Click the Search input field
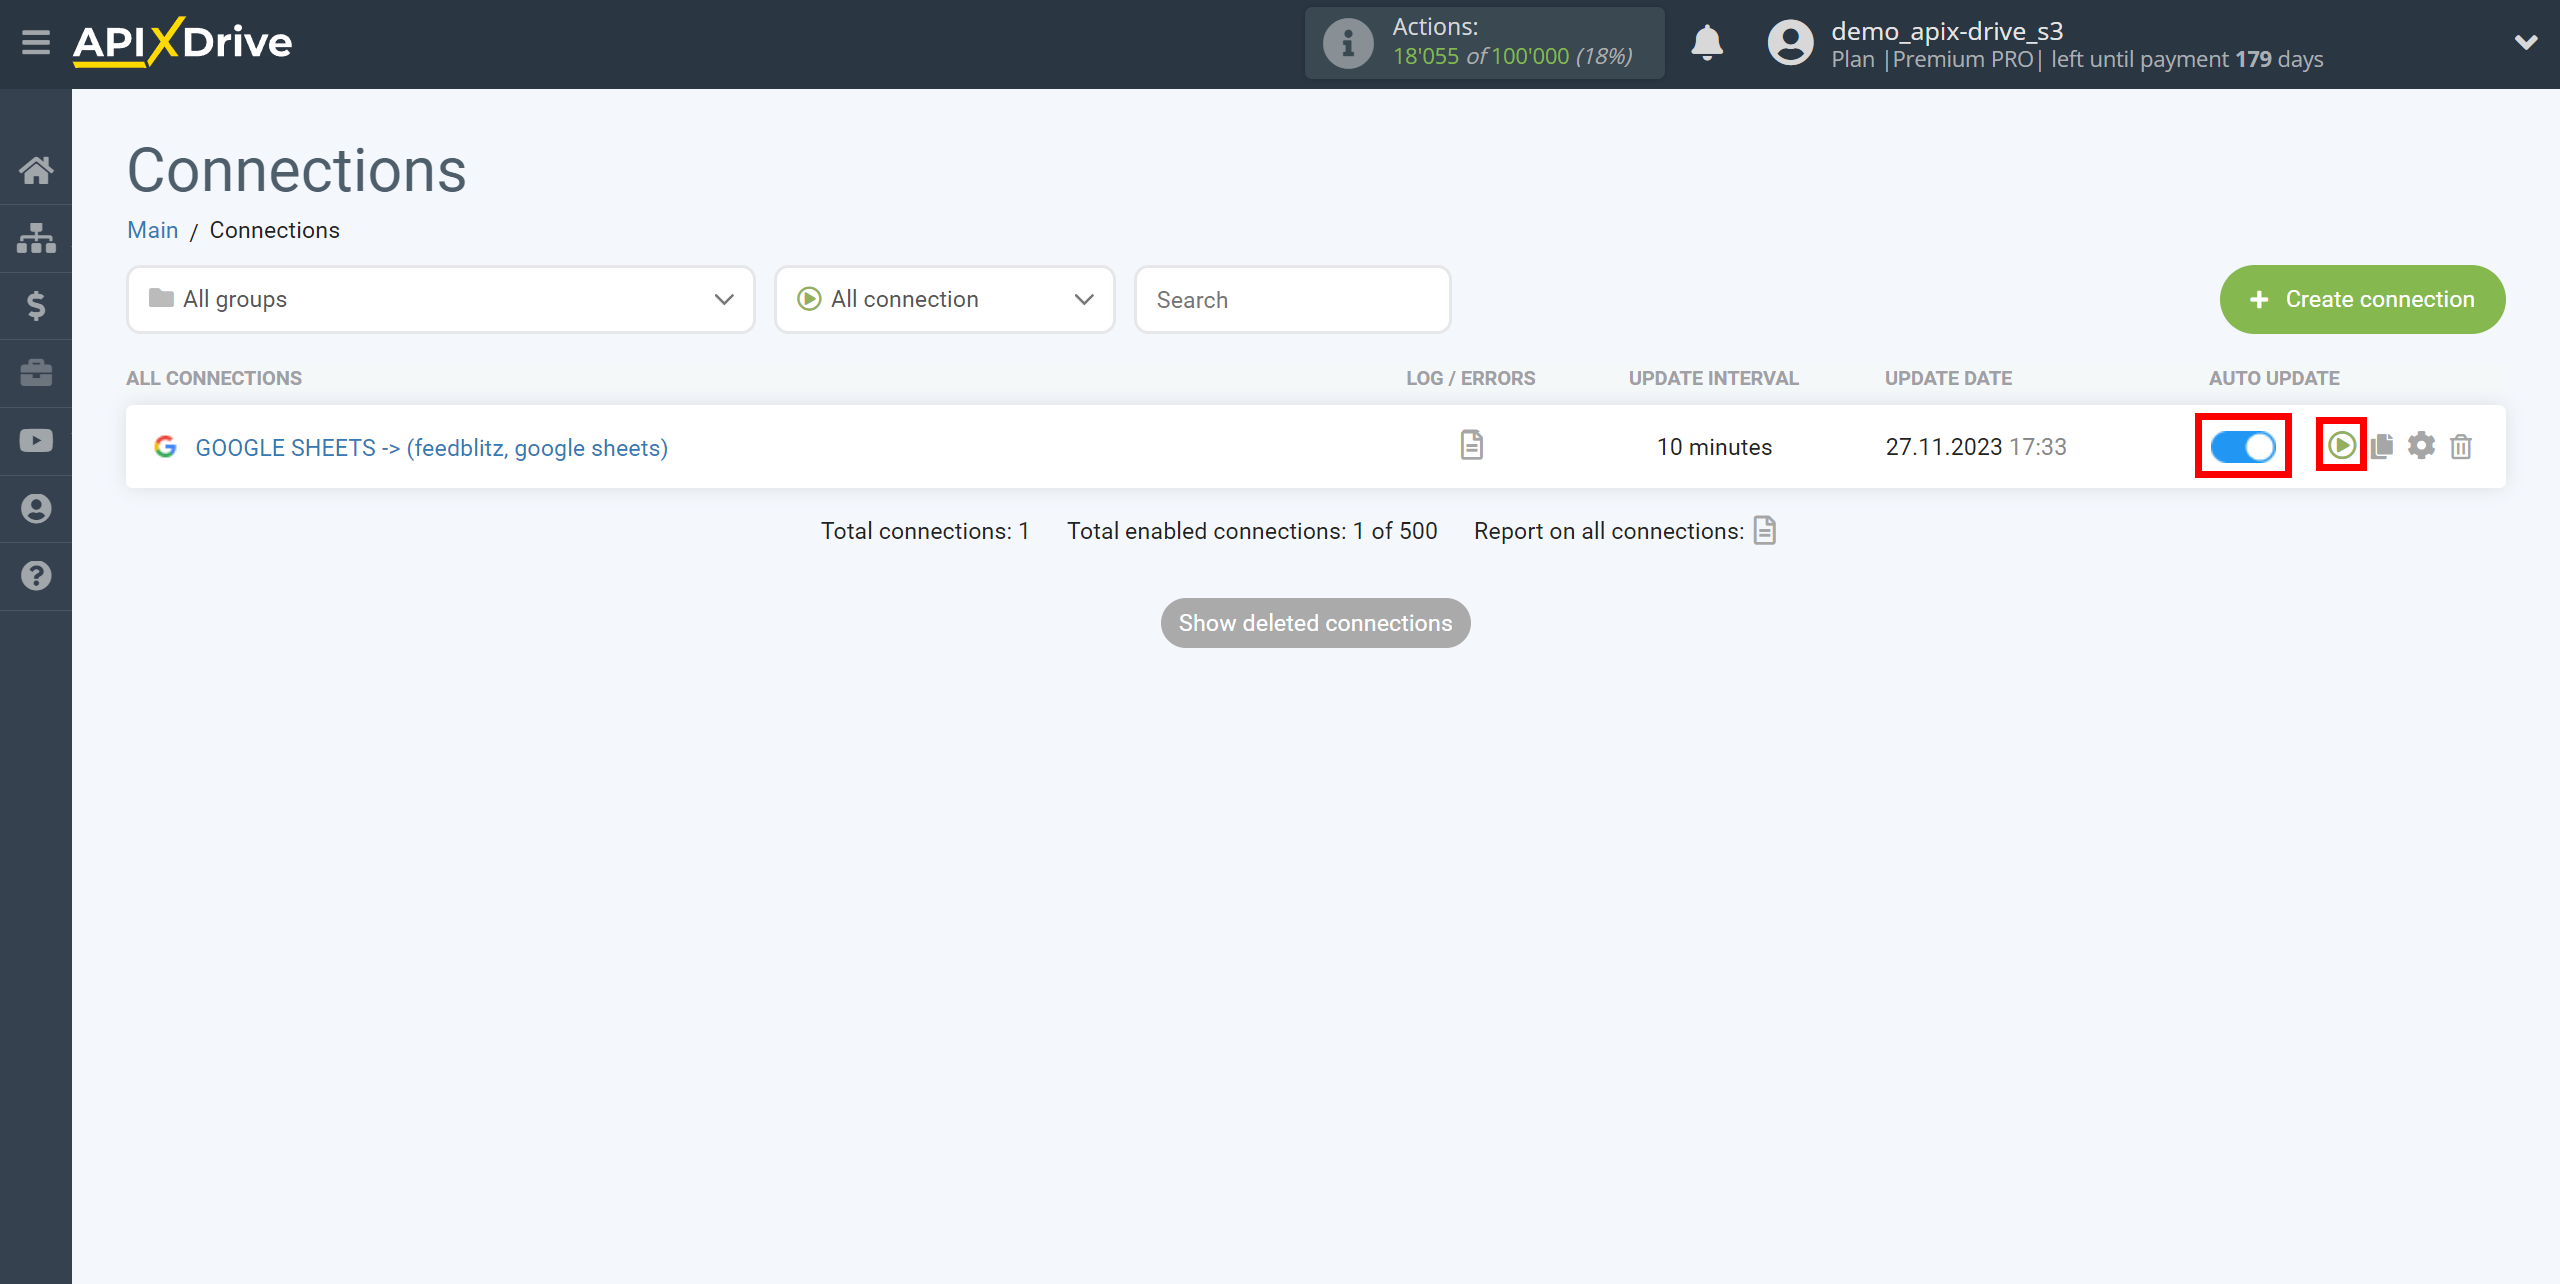The image size is (2560, 1284). tap(1293, 298)
